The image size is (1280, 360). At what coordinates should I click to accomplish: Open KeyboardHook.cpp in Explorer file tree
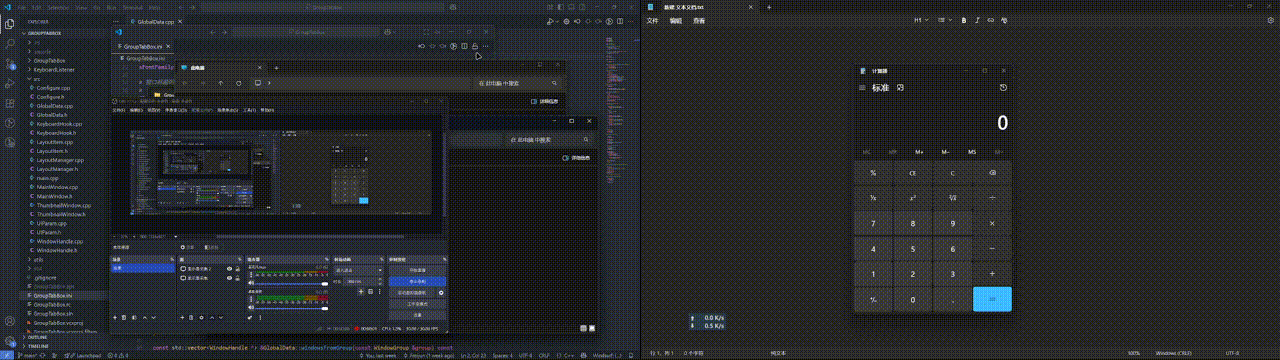tap(58, 124)
